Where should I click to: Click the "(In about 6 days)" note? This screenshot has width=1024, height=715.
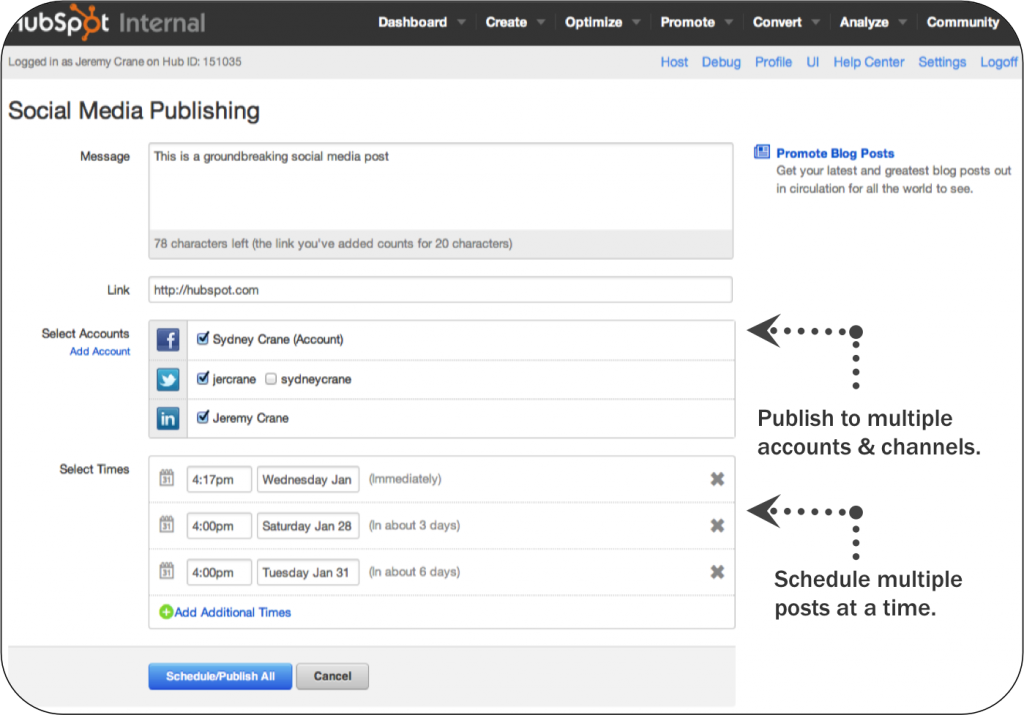point(414,571)
